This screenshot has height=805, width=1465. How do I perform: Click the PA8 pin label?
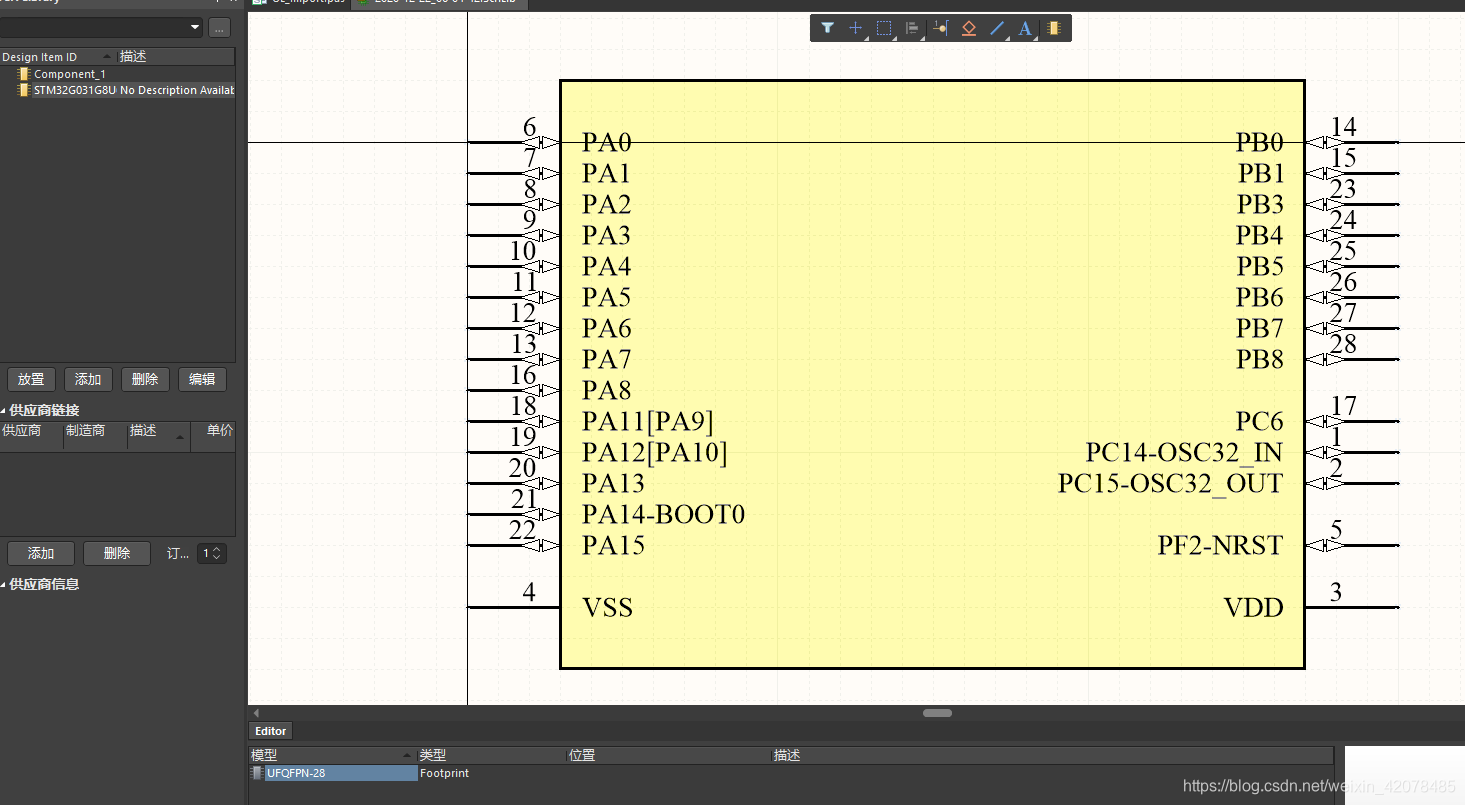coord(607,391)
